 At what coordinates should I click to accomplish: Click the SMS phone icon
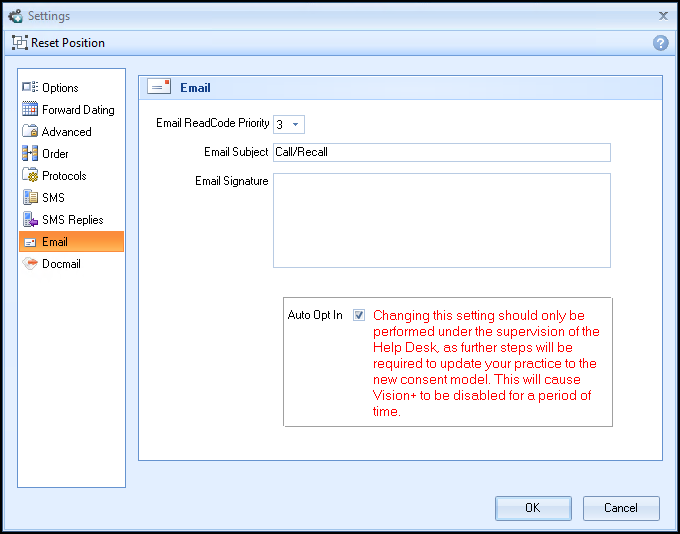pyautogui.click(x=30, y=198)
